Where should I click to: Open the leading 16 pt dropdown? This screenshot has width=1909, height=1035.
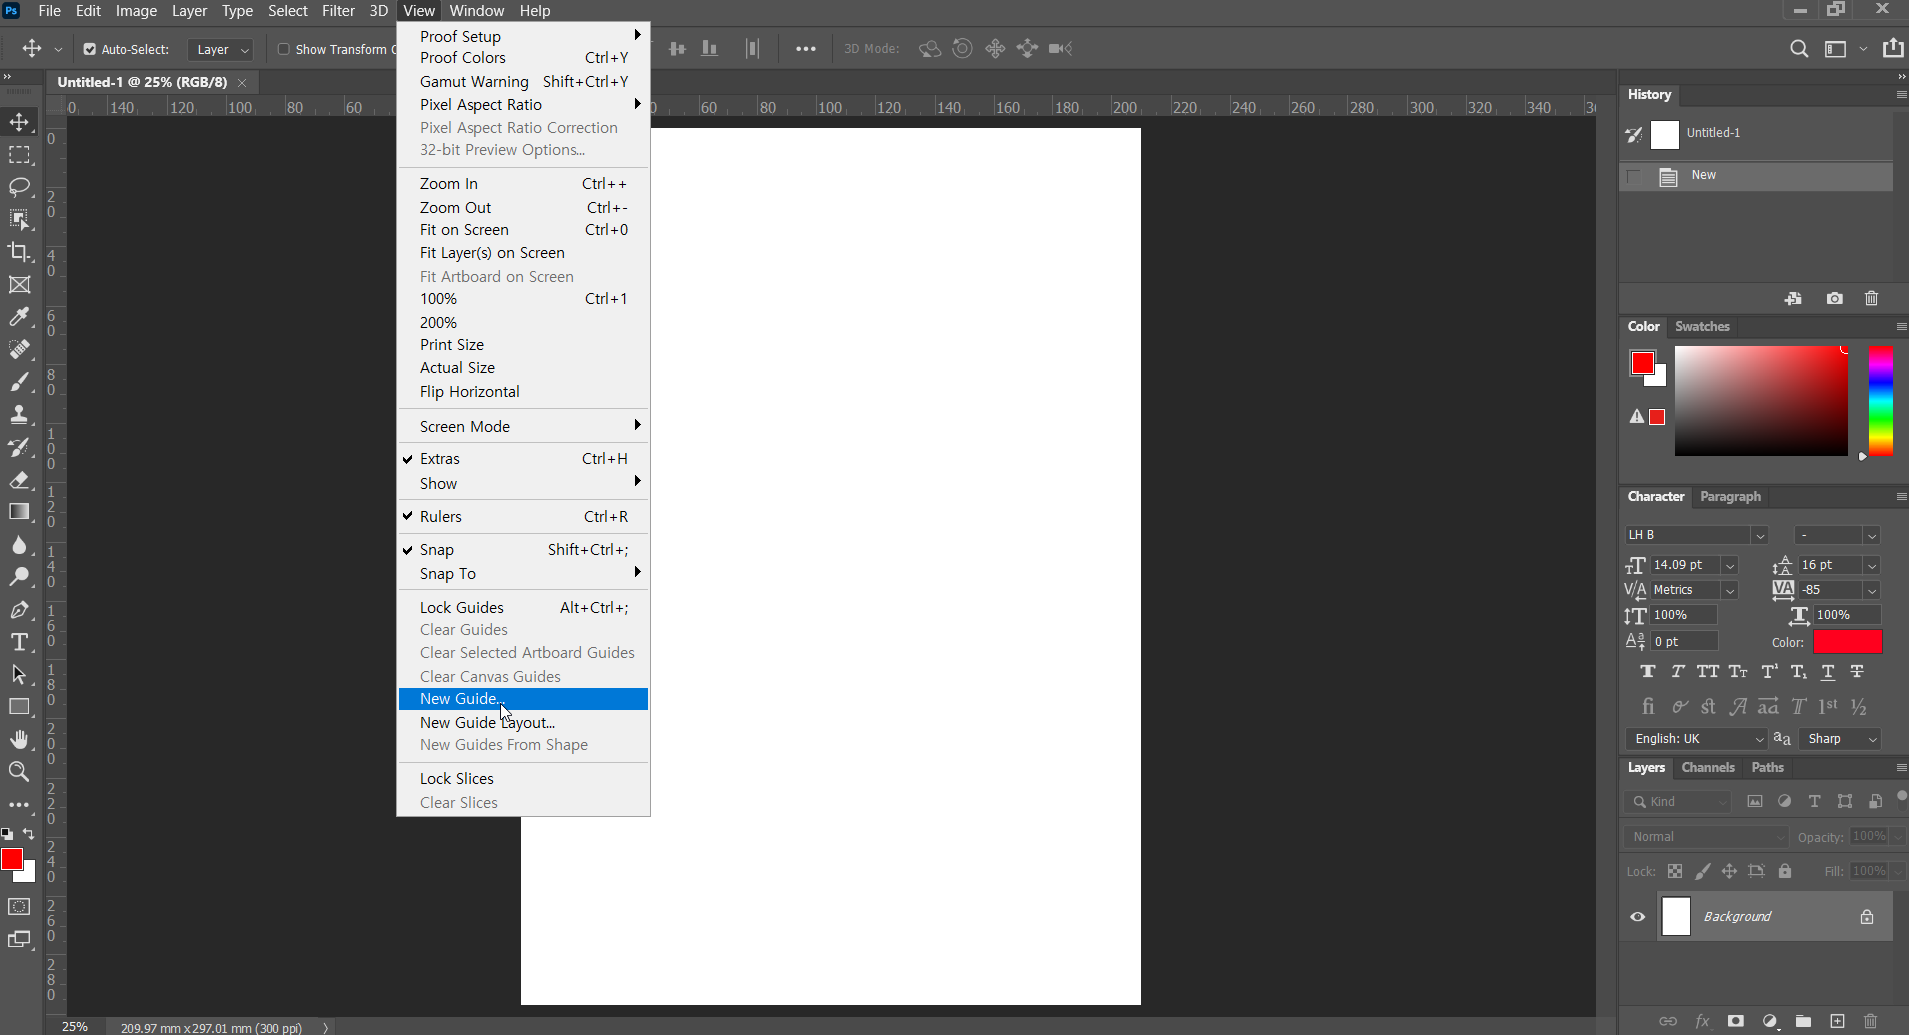(1872, 565)
